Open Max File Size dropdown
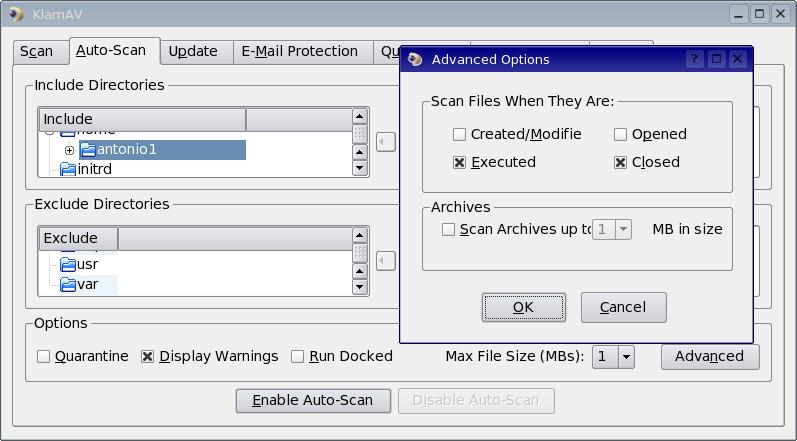Viewport: 797px width, 441px height. pyautogui.click(x=626, y=357)
